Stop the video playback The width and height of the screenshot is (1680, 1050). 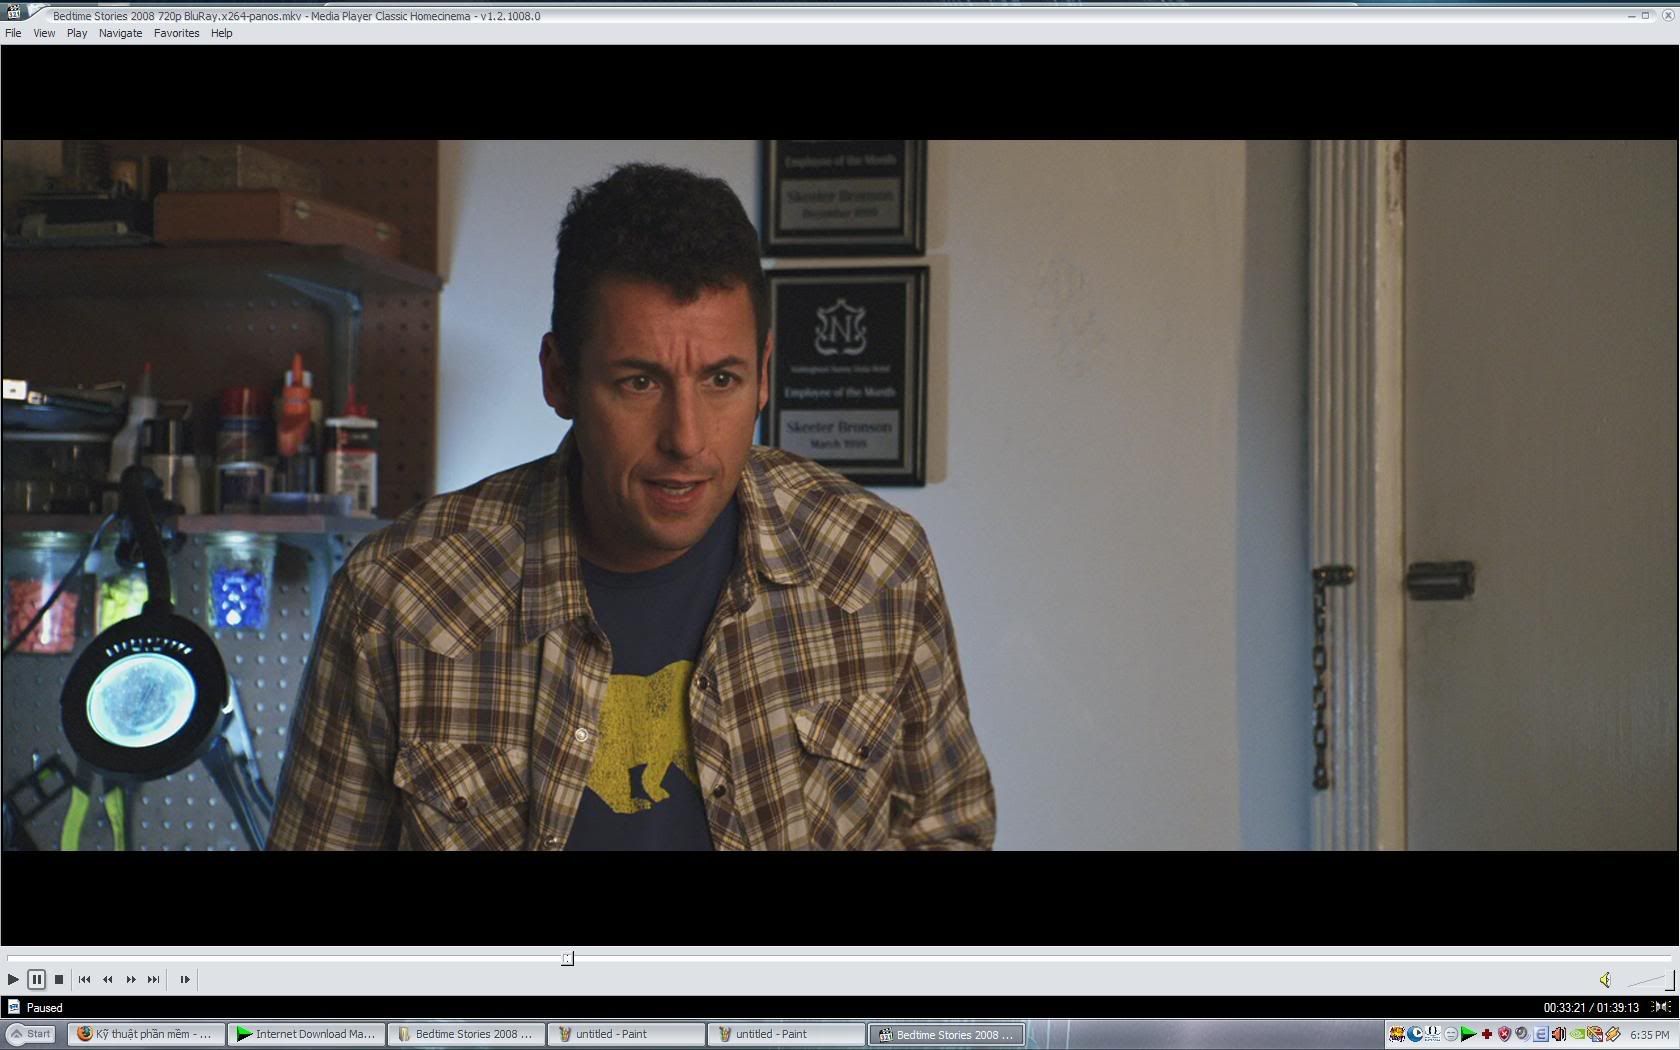point(59,979)
